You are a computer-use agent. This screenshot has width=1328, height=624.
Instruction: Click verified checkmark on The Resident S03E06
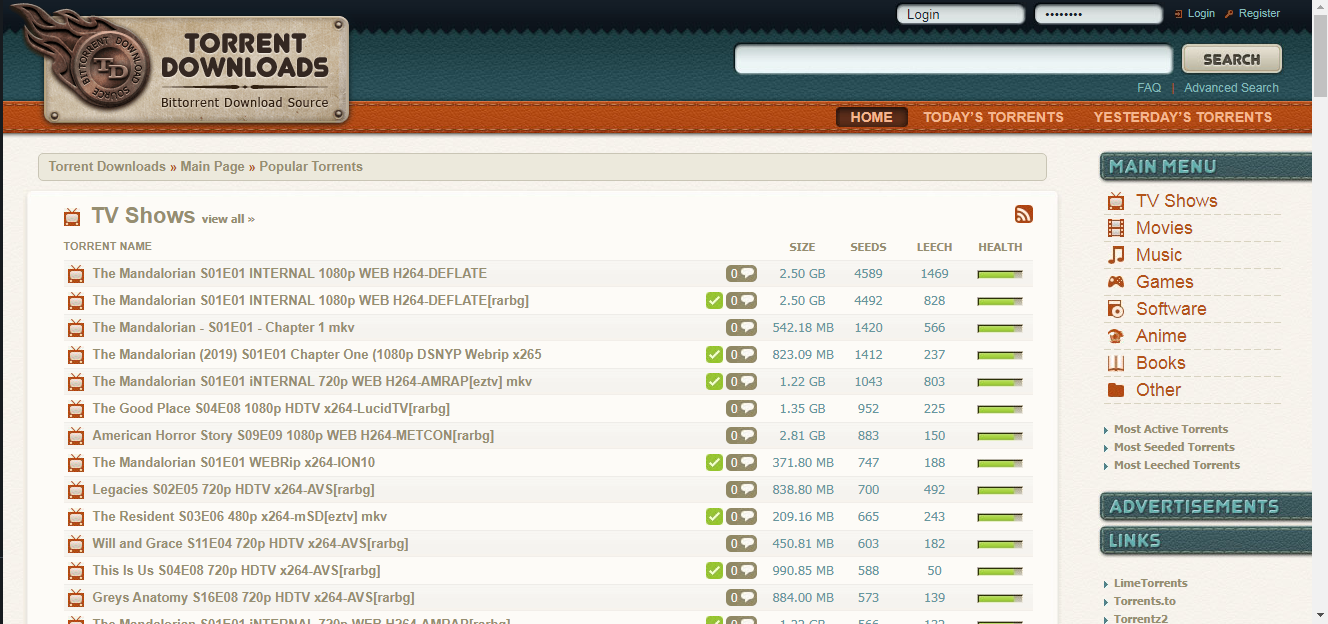pyautogui.click(x=714, y=516)
